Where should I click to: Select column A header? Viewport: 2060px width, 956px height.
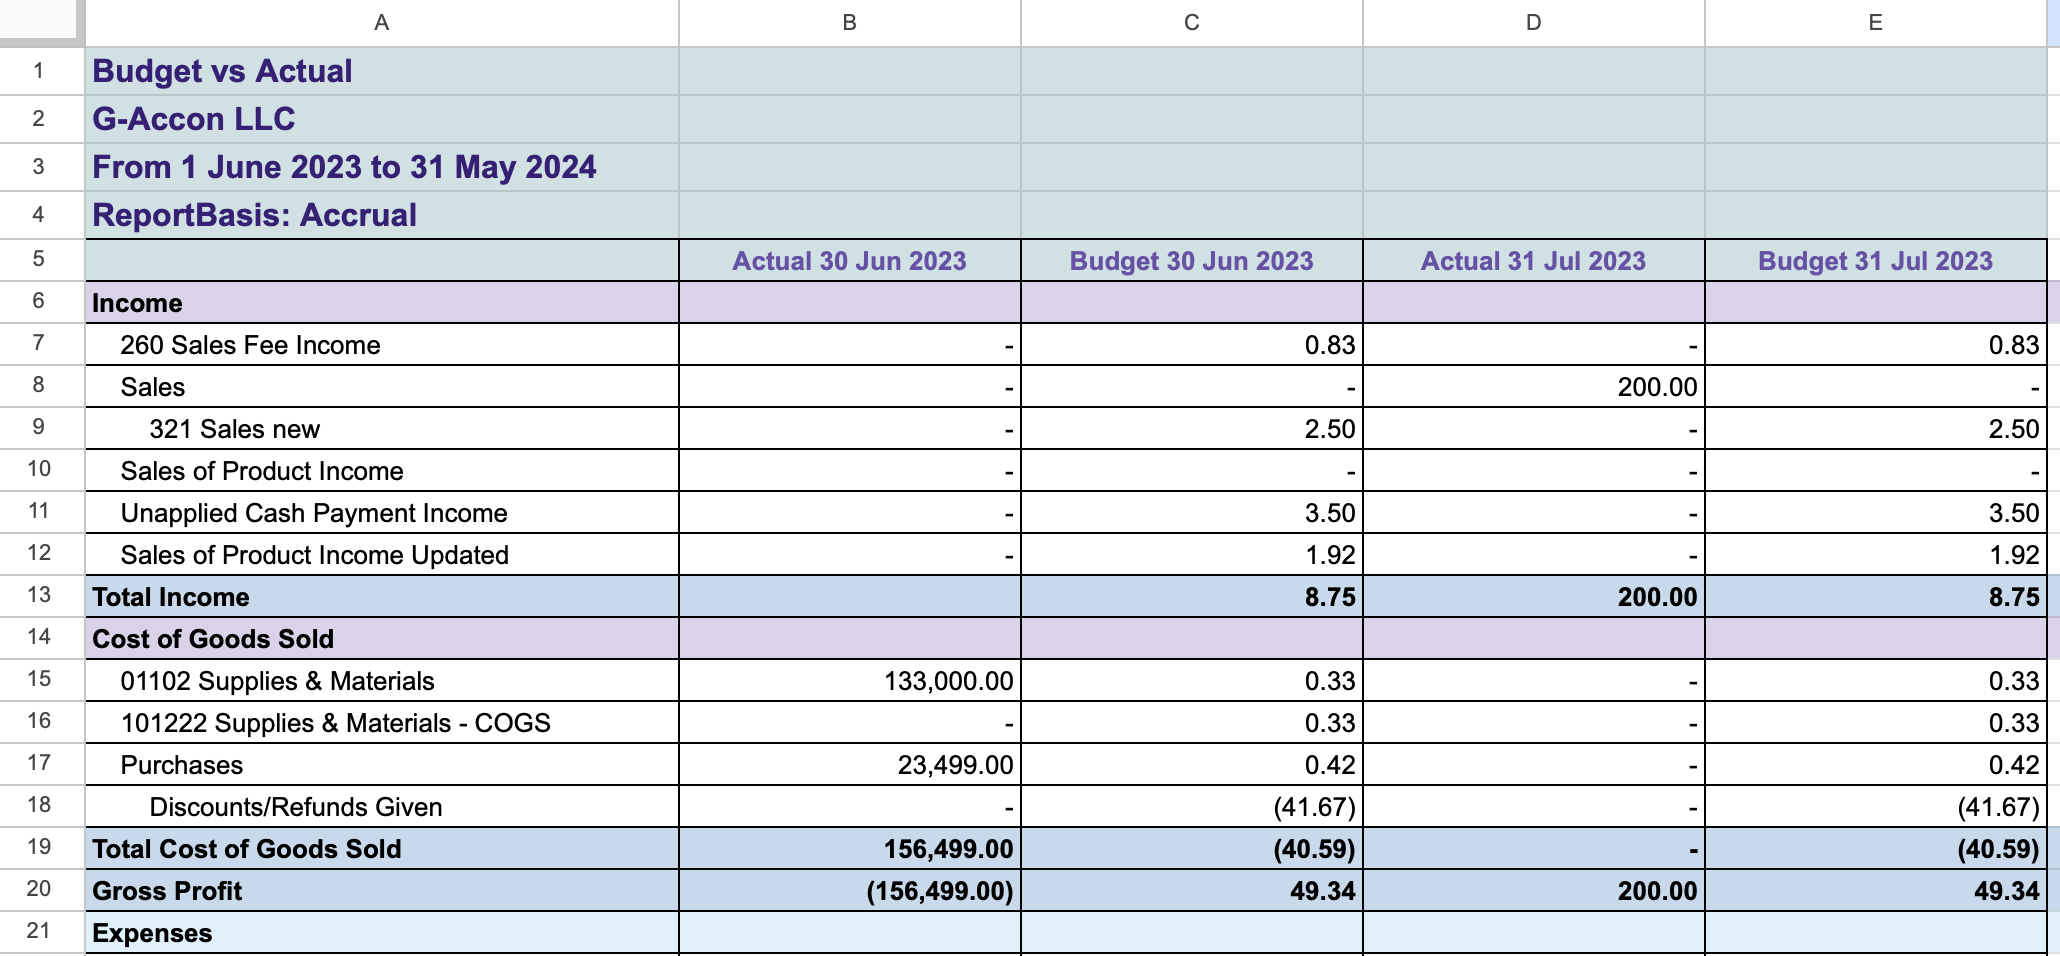coord(382,22)
